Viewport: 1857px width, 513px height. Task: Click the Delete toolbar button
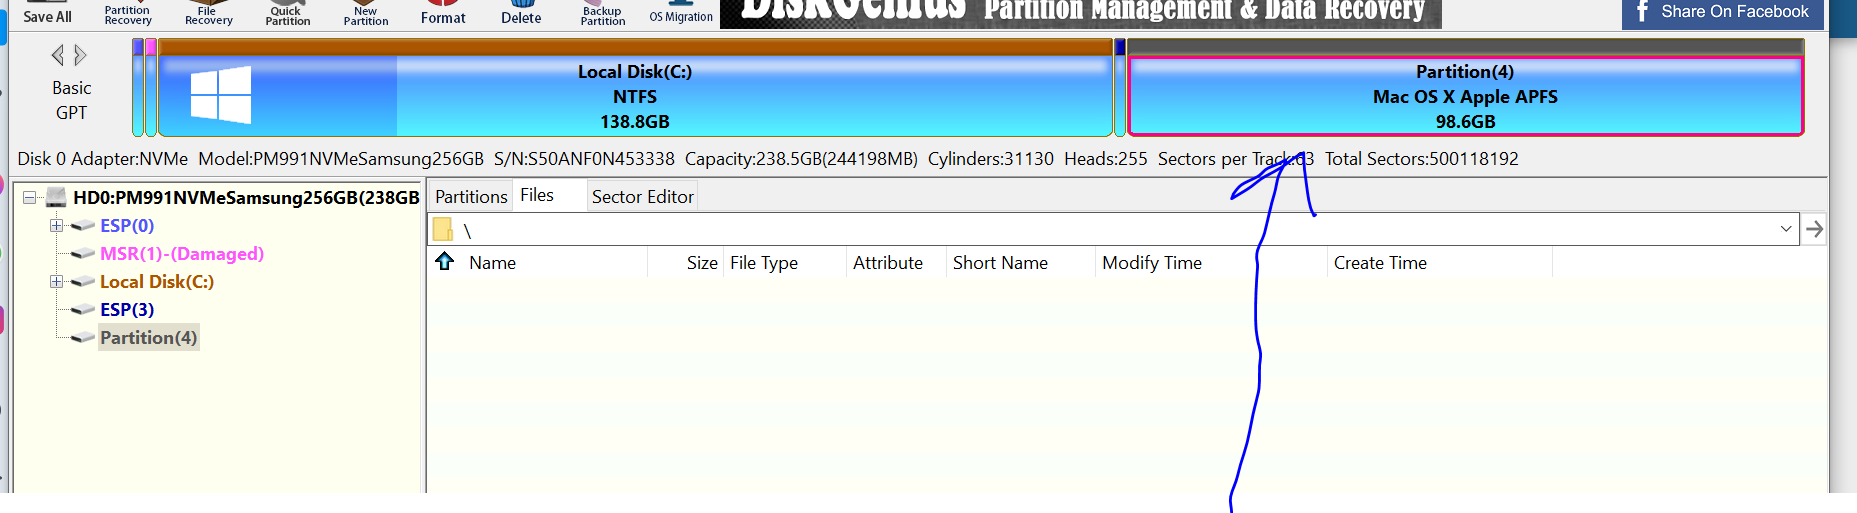[521, 14]
